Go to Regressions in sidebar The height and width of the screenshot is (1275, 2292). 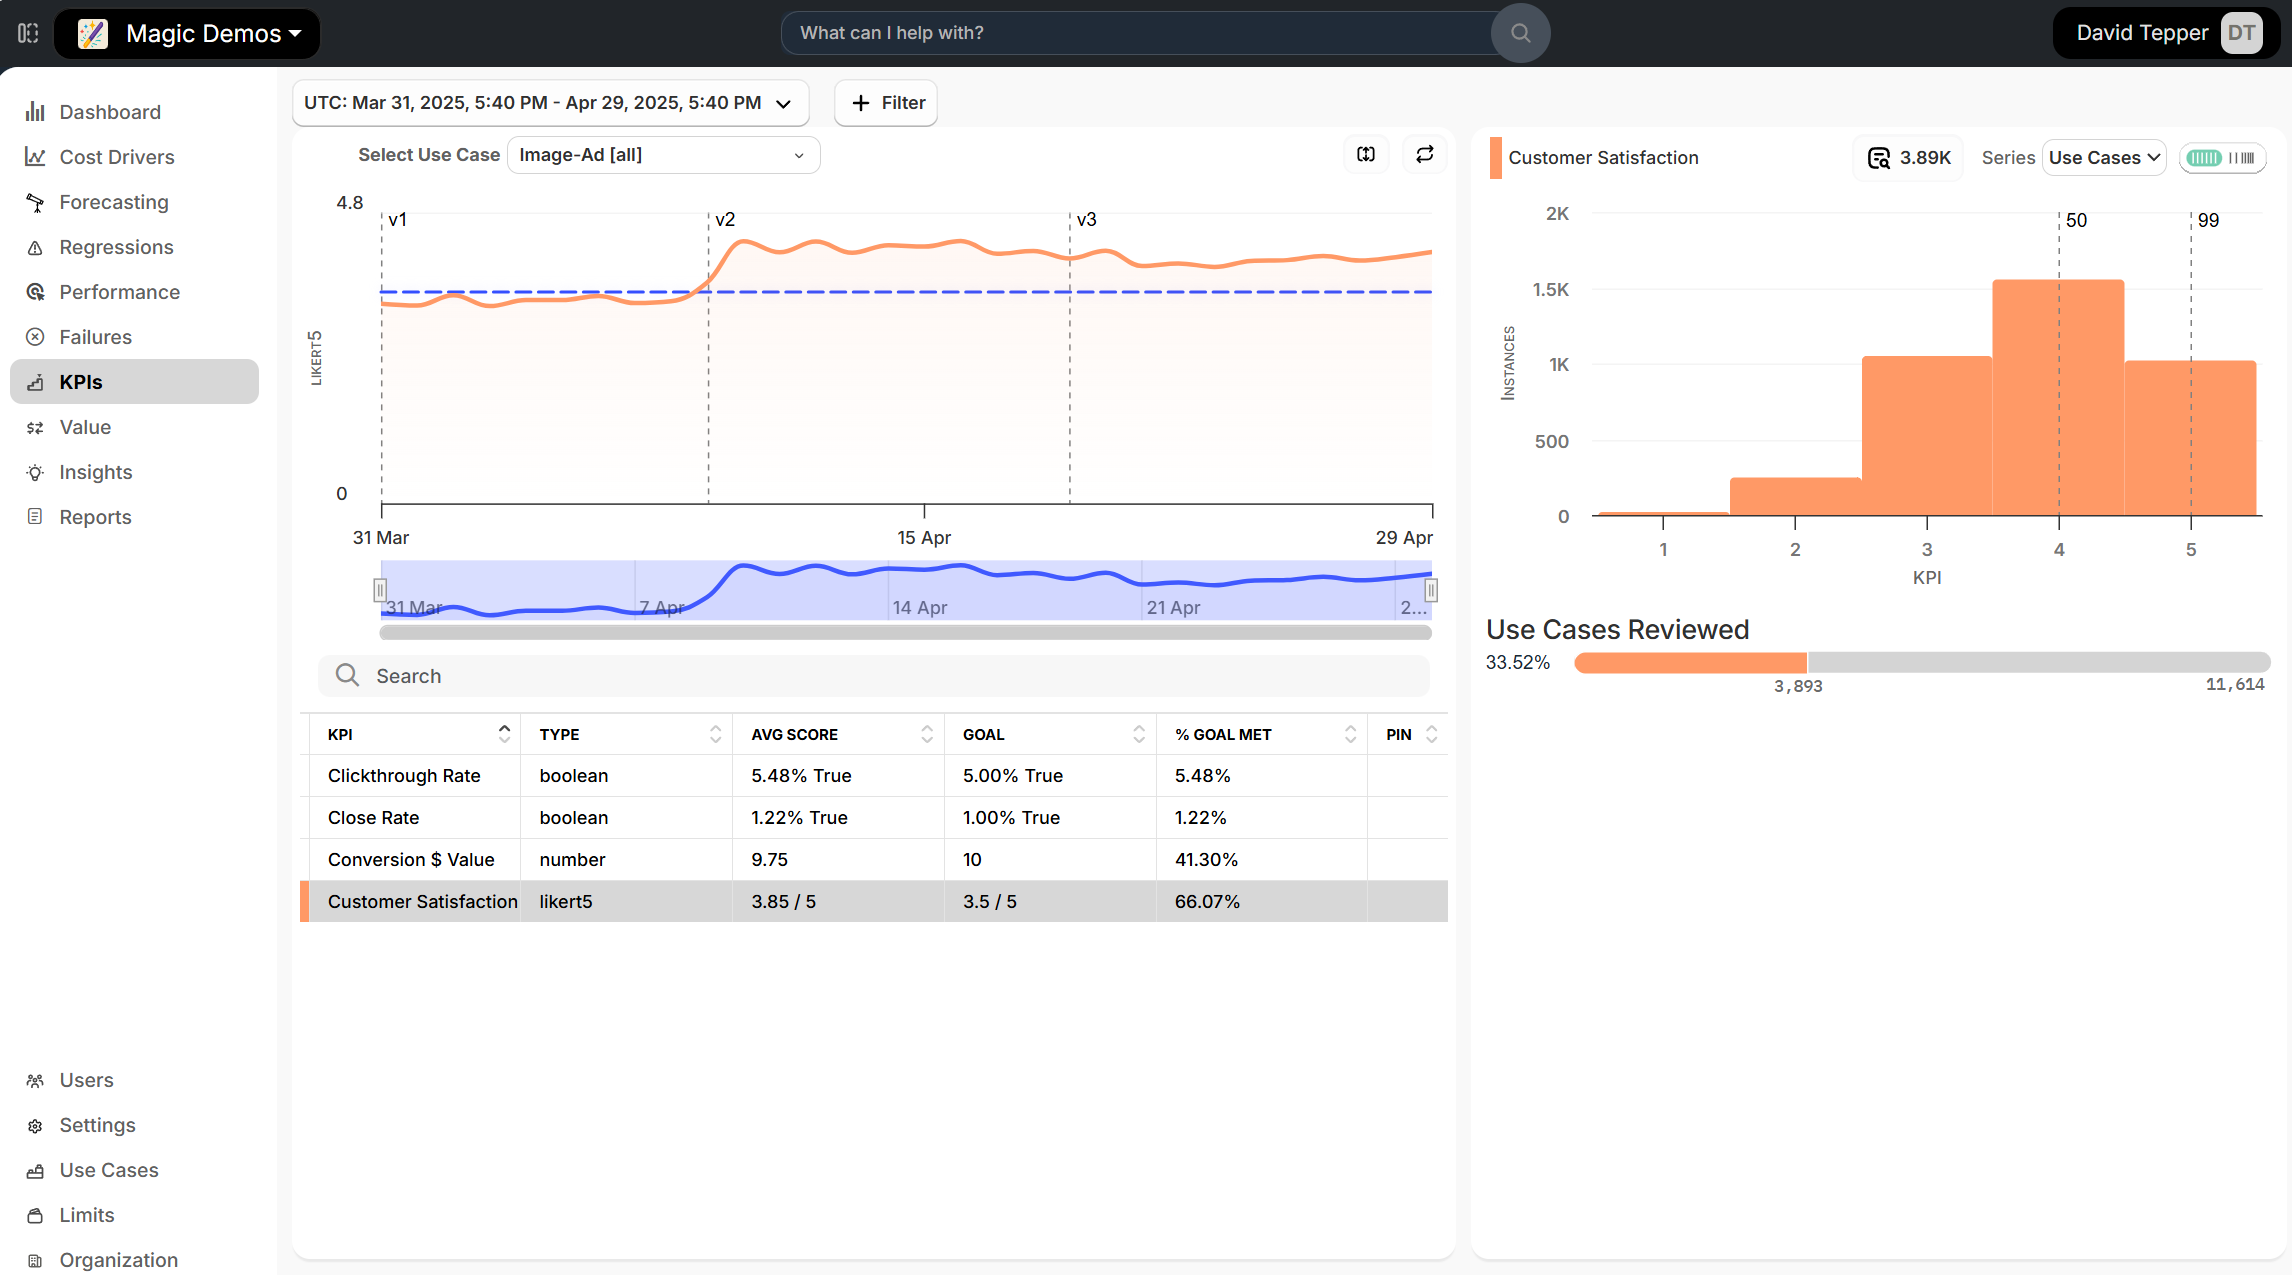pos(116,247)
